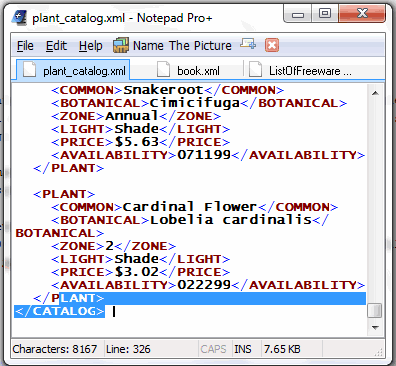
Task: Click the word Cimicifuga in the editor
Action: (195, 103)
